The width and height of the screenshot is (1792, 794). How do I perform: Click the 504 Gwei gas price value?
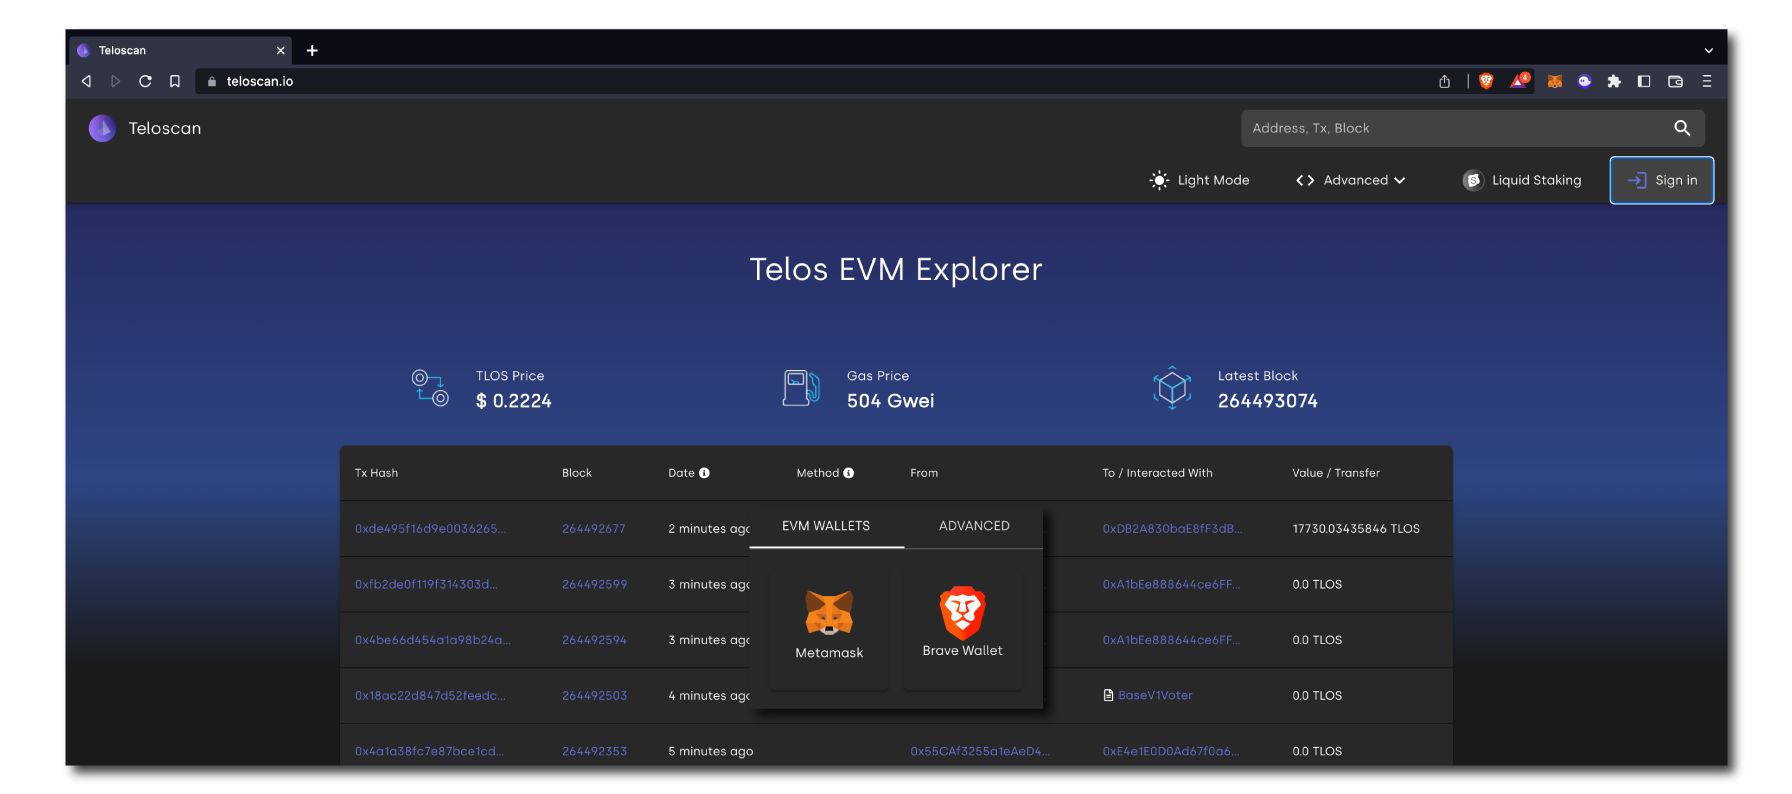pyautogui.click(x=890, y=401)
